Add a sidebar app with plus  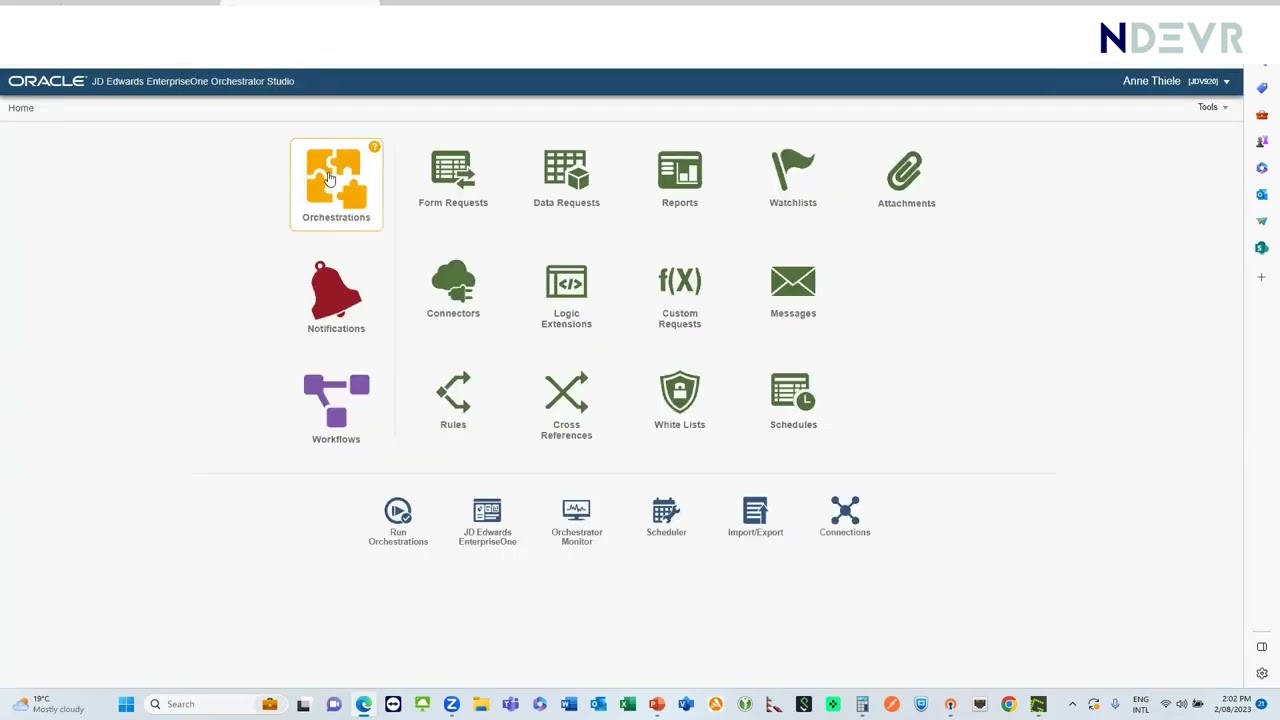click(x=1262, y=277)
